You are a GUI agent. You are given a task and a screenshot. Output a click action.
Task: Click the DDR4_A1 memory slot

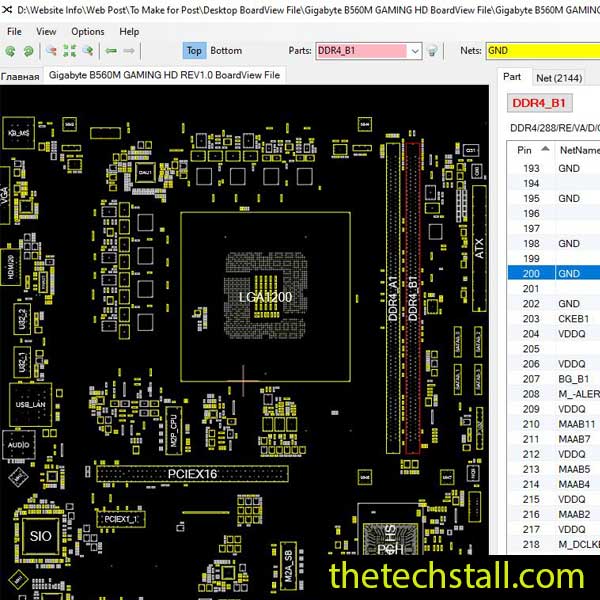pyautogui.click(x=393, y=298)
